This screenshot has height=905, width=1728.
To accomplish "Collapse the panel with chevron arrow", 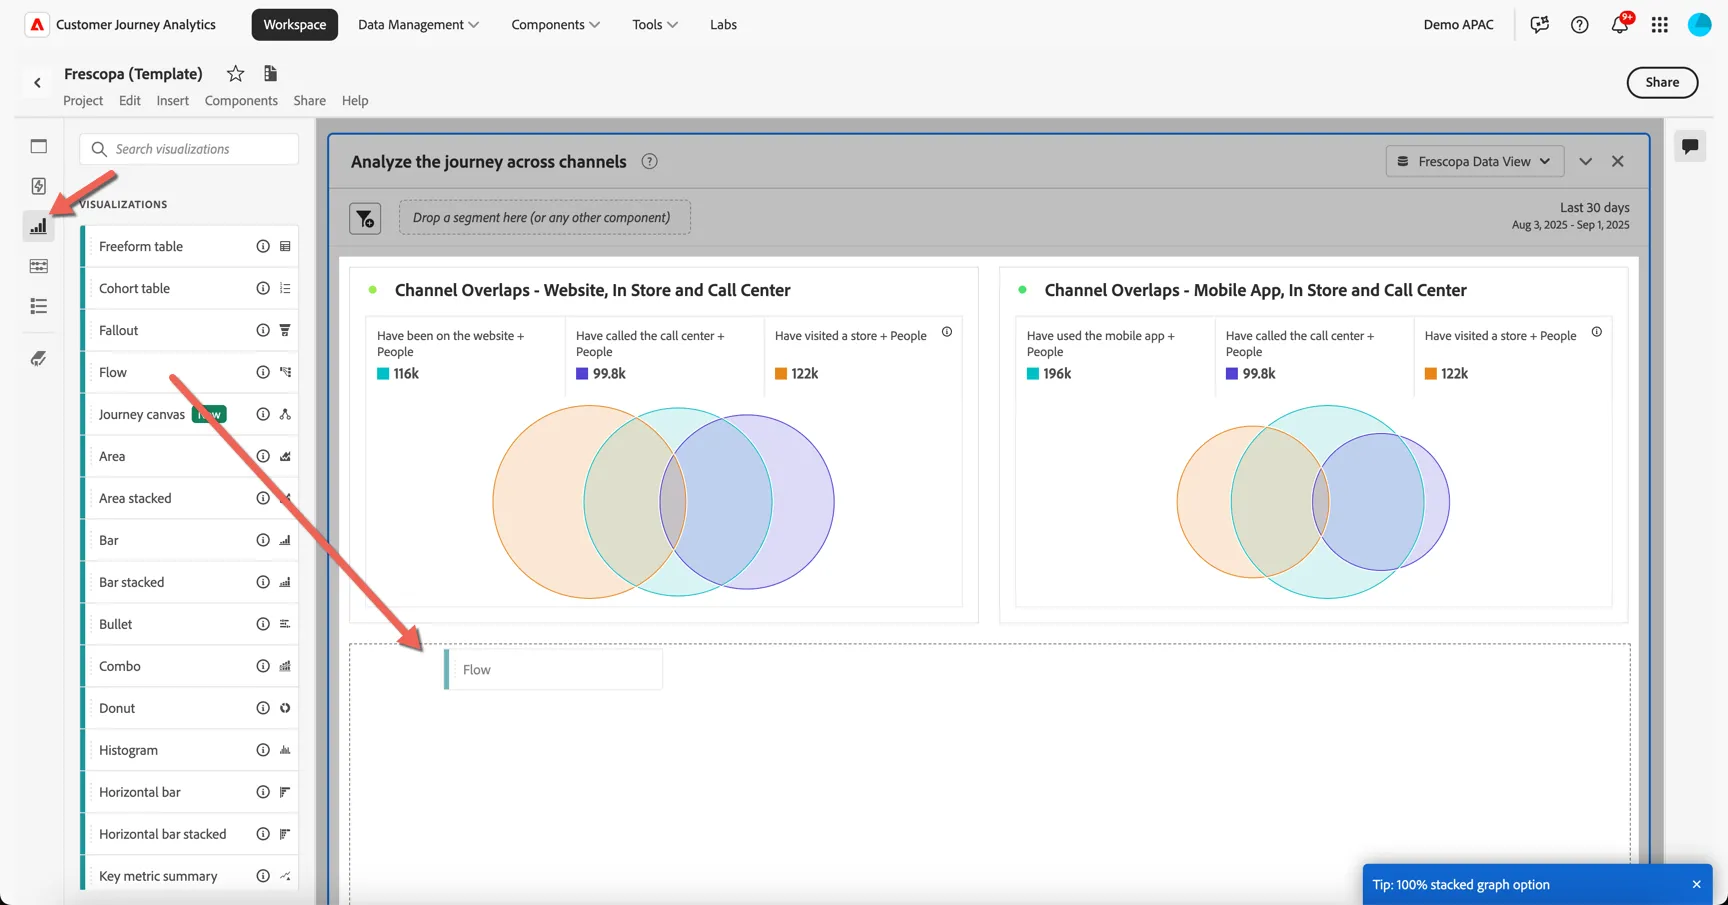I will coord(1585,162).
